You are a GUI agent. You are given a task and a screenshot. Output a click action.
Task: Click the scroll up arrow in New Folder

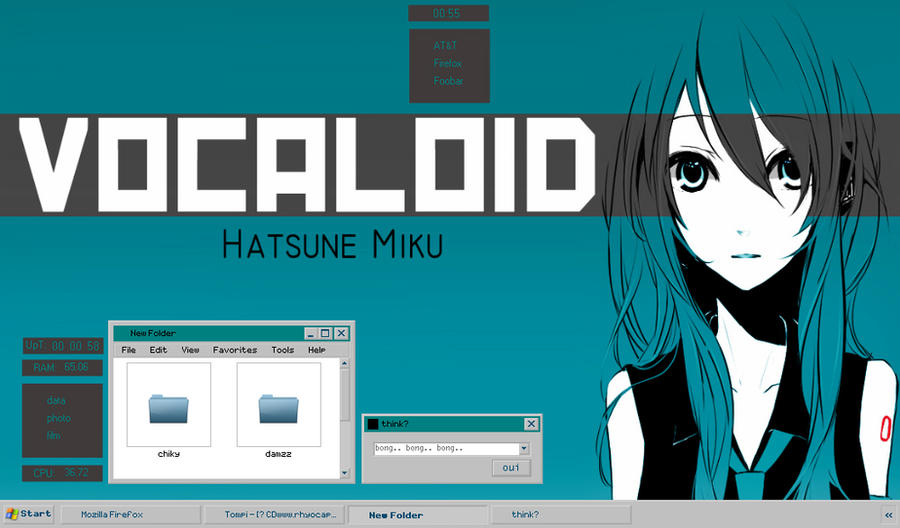[x=344, y=363]
